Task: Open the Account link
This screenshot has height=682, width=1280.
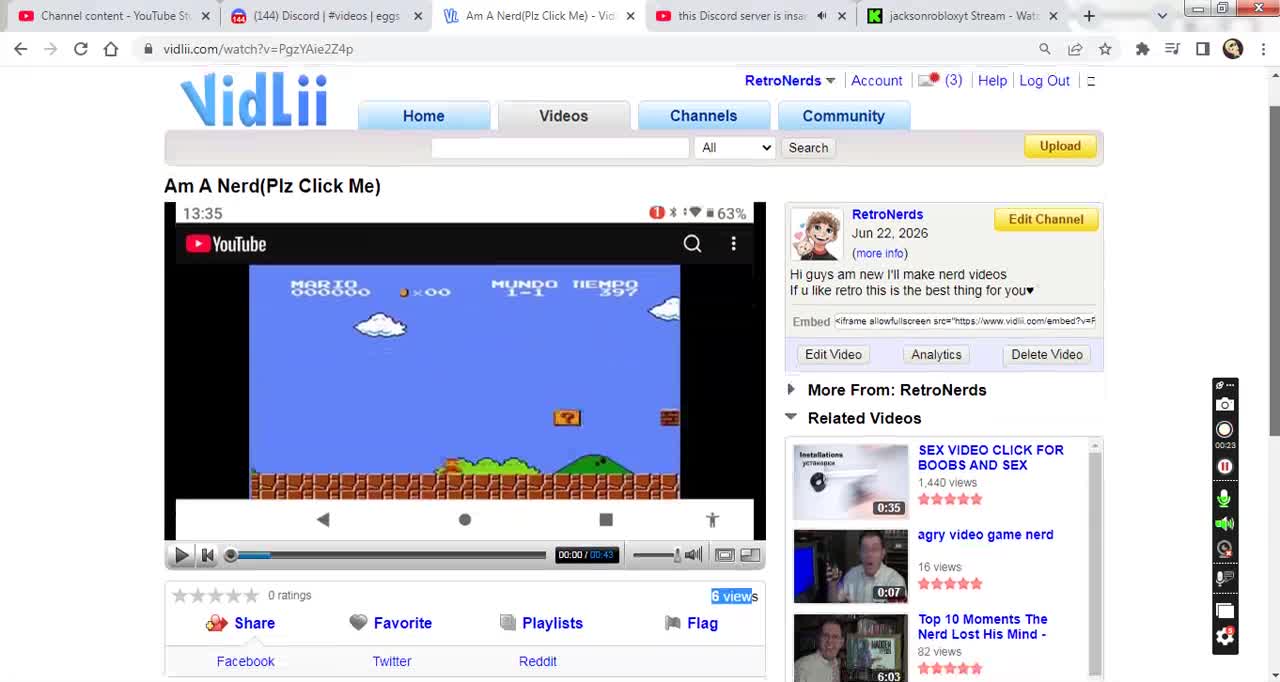Action: coord(877,81)
